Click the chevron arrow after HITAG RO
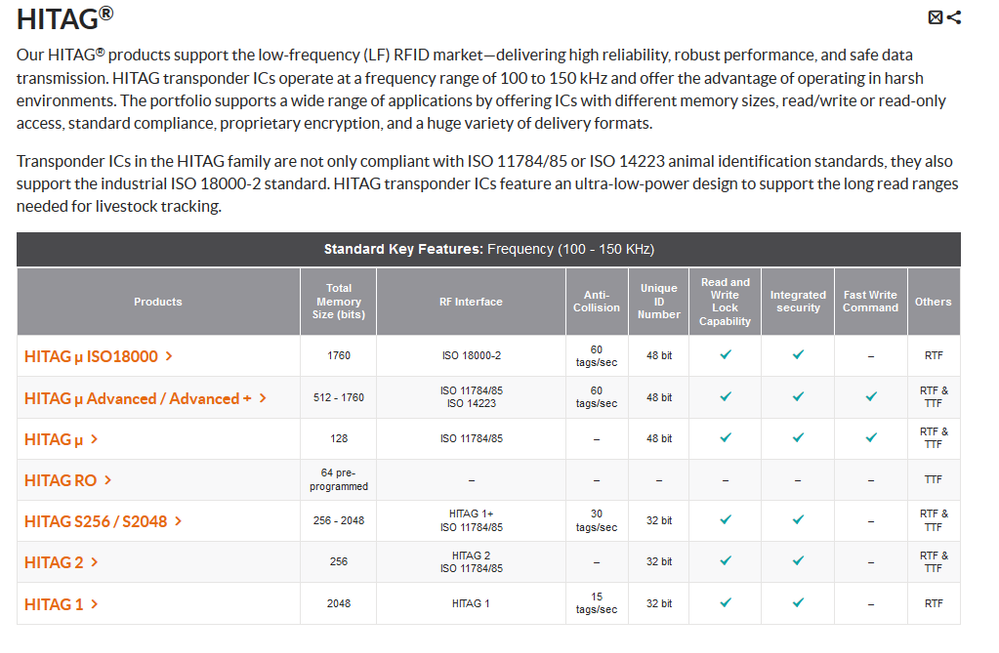 pyautogui.click(x=108, y=481)
